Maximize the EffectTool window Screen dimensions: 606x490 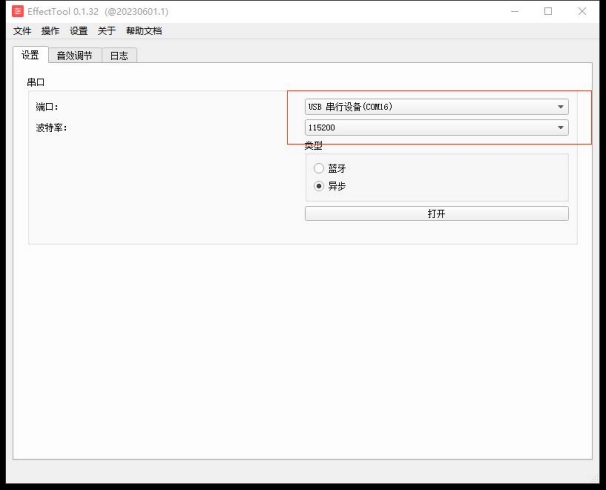pos(548,11)
